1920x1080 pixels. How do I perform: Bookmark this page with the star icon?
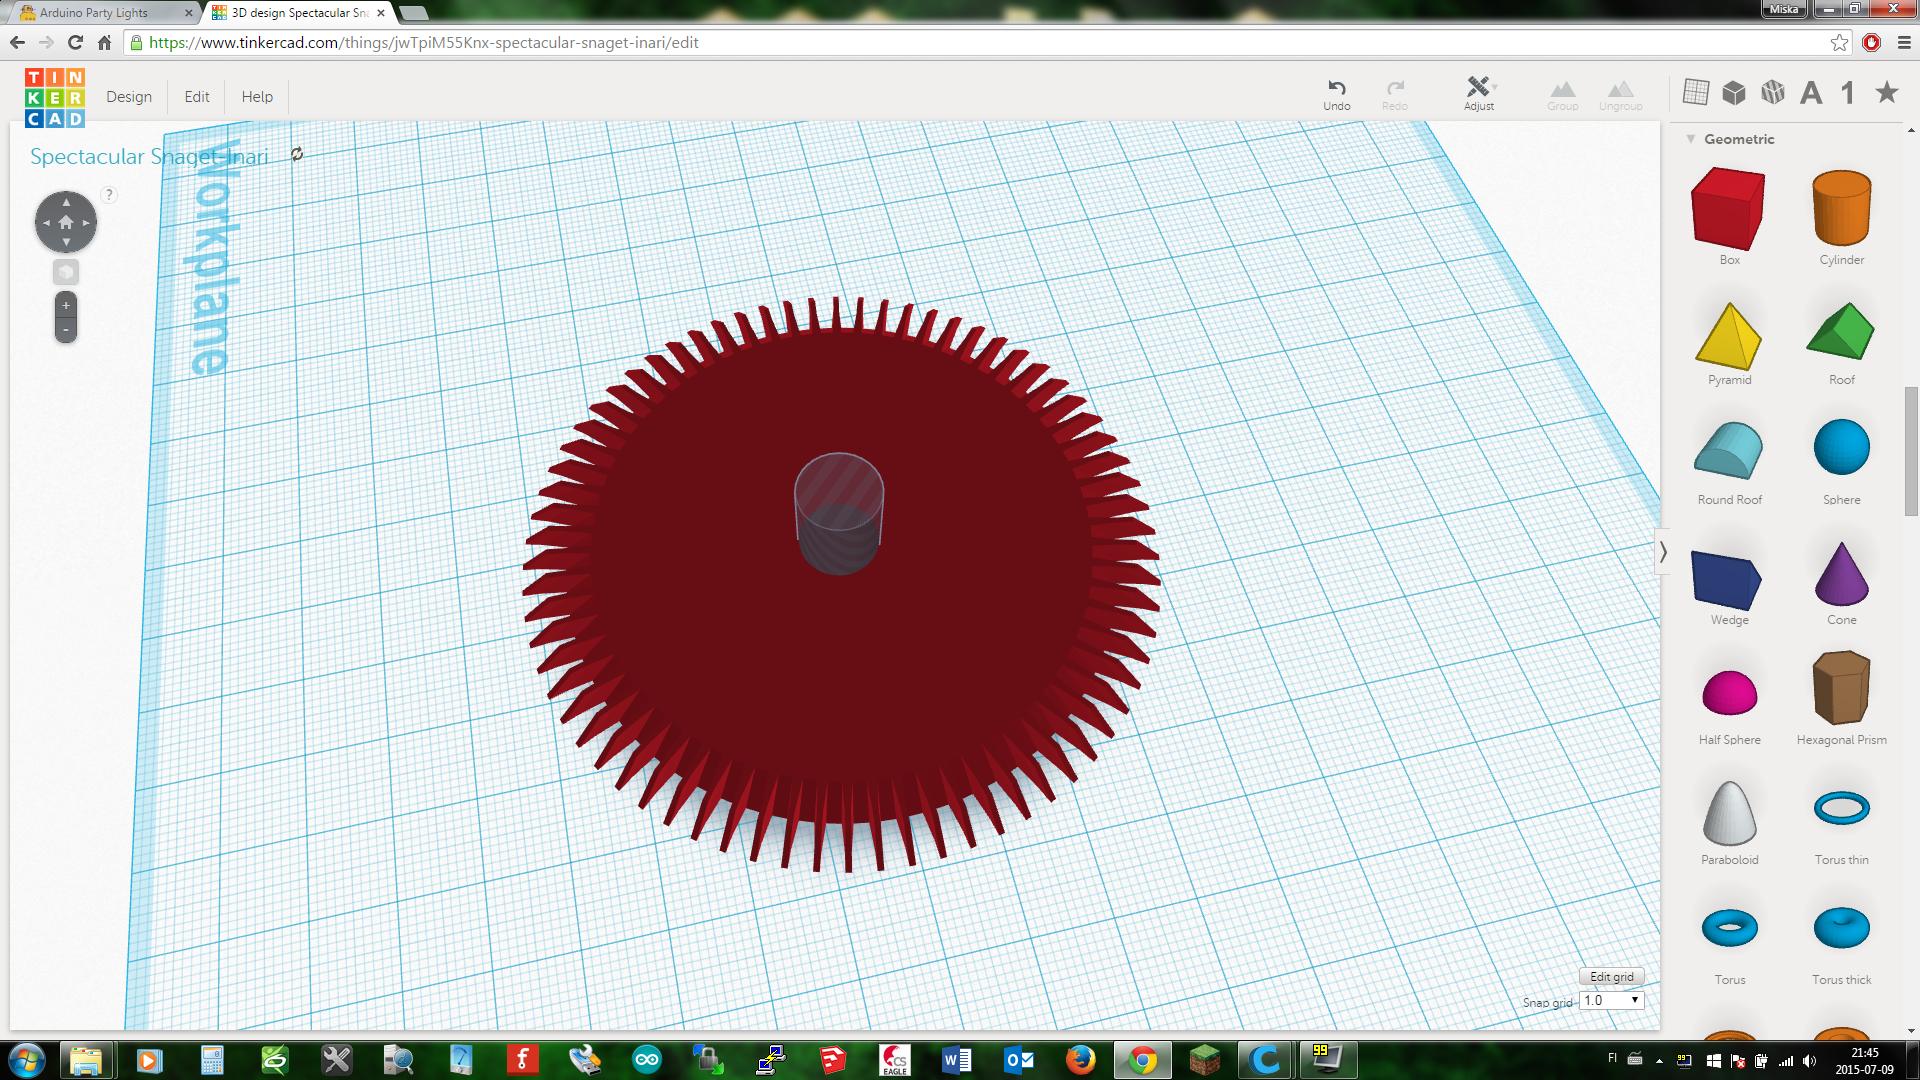coord(1839,43)
